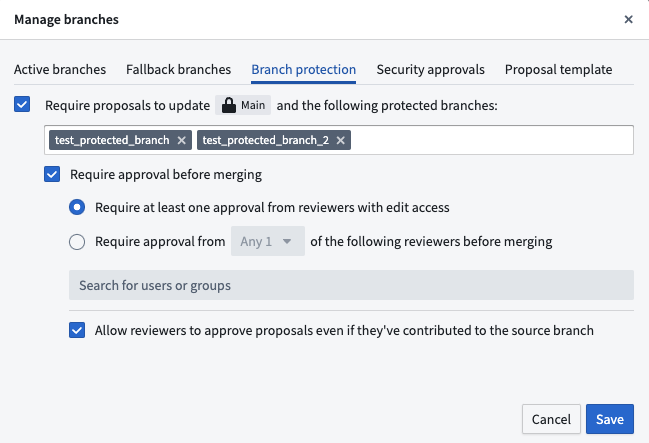Open the Proposal template tab

pyautogui.click(x=558, y=70)
